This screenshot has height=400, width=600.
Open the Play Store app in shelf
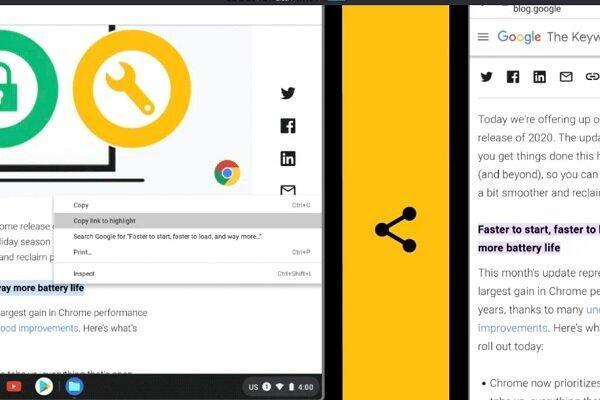click(x=44, y=387)
